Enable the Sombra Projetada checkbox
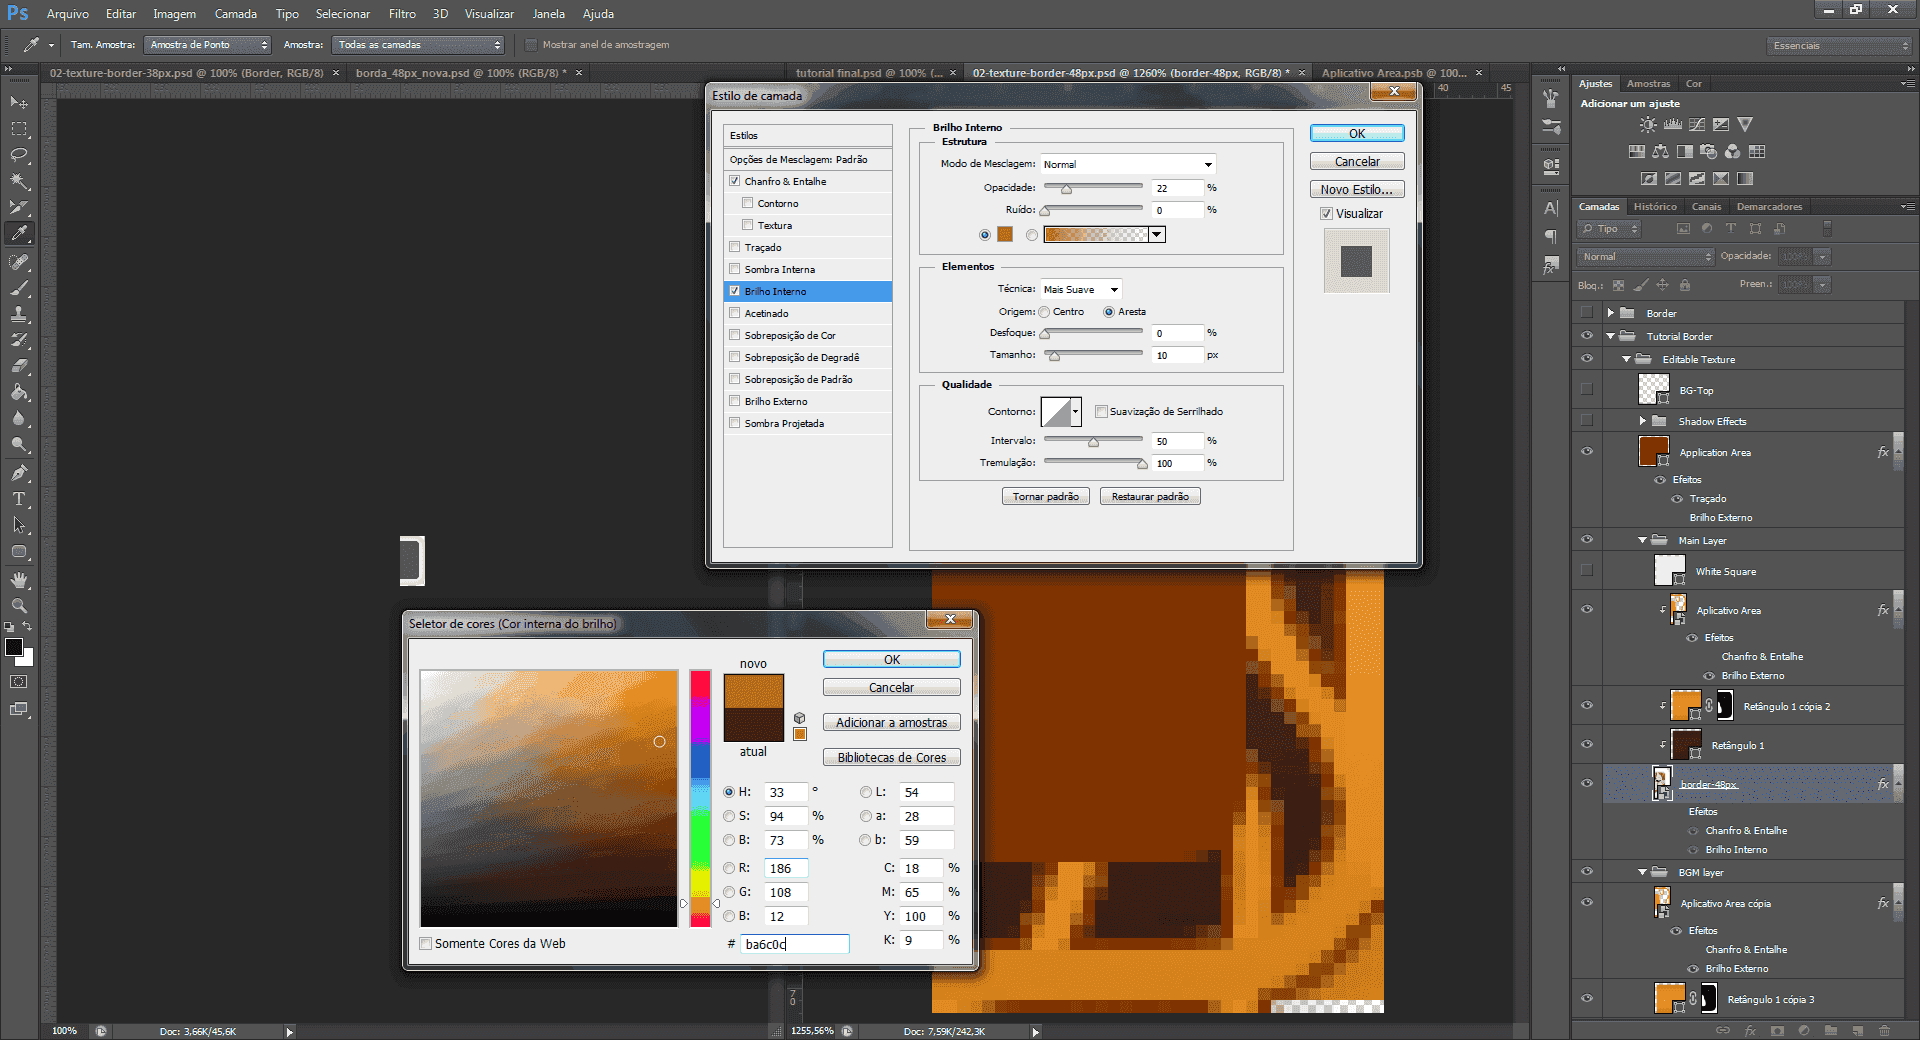The image size is (1920, 1040). click(735, 423)
